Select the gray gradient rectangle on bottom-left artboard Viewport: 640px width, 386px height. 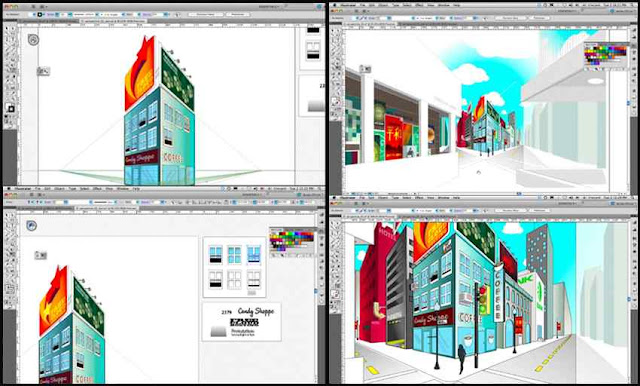click(x=218, y=331)
